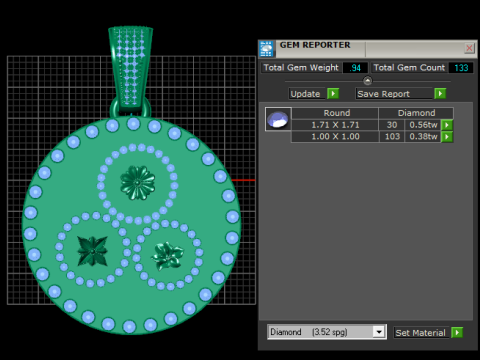Click the Total Gem Weight label
The image size is (480, 360).
pos(301,68)
